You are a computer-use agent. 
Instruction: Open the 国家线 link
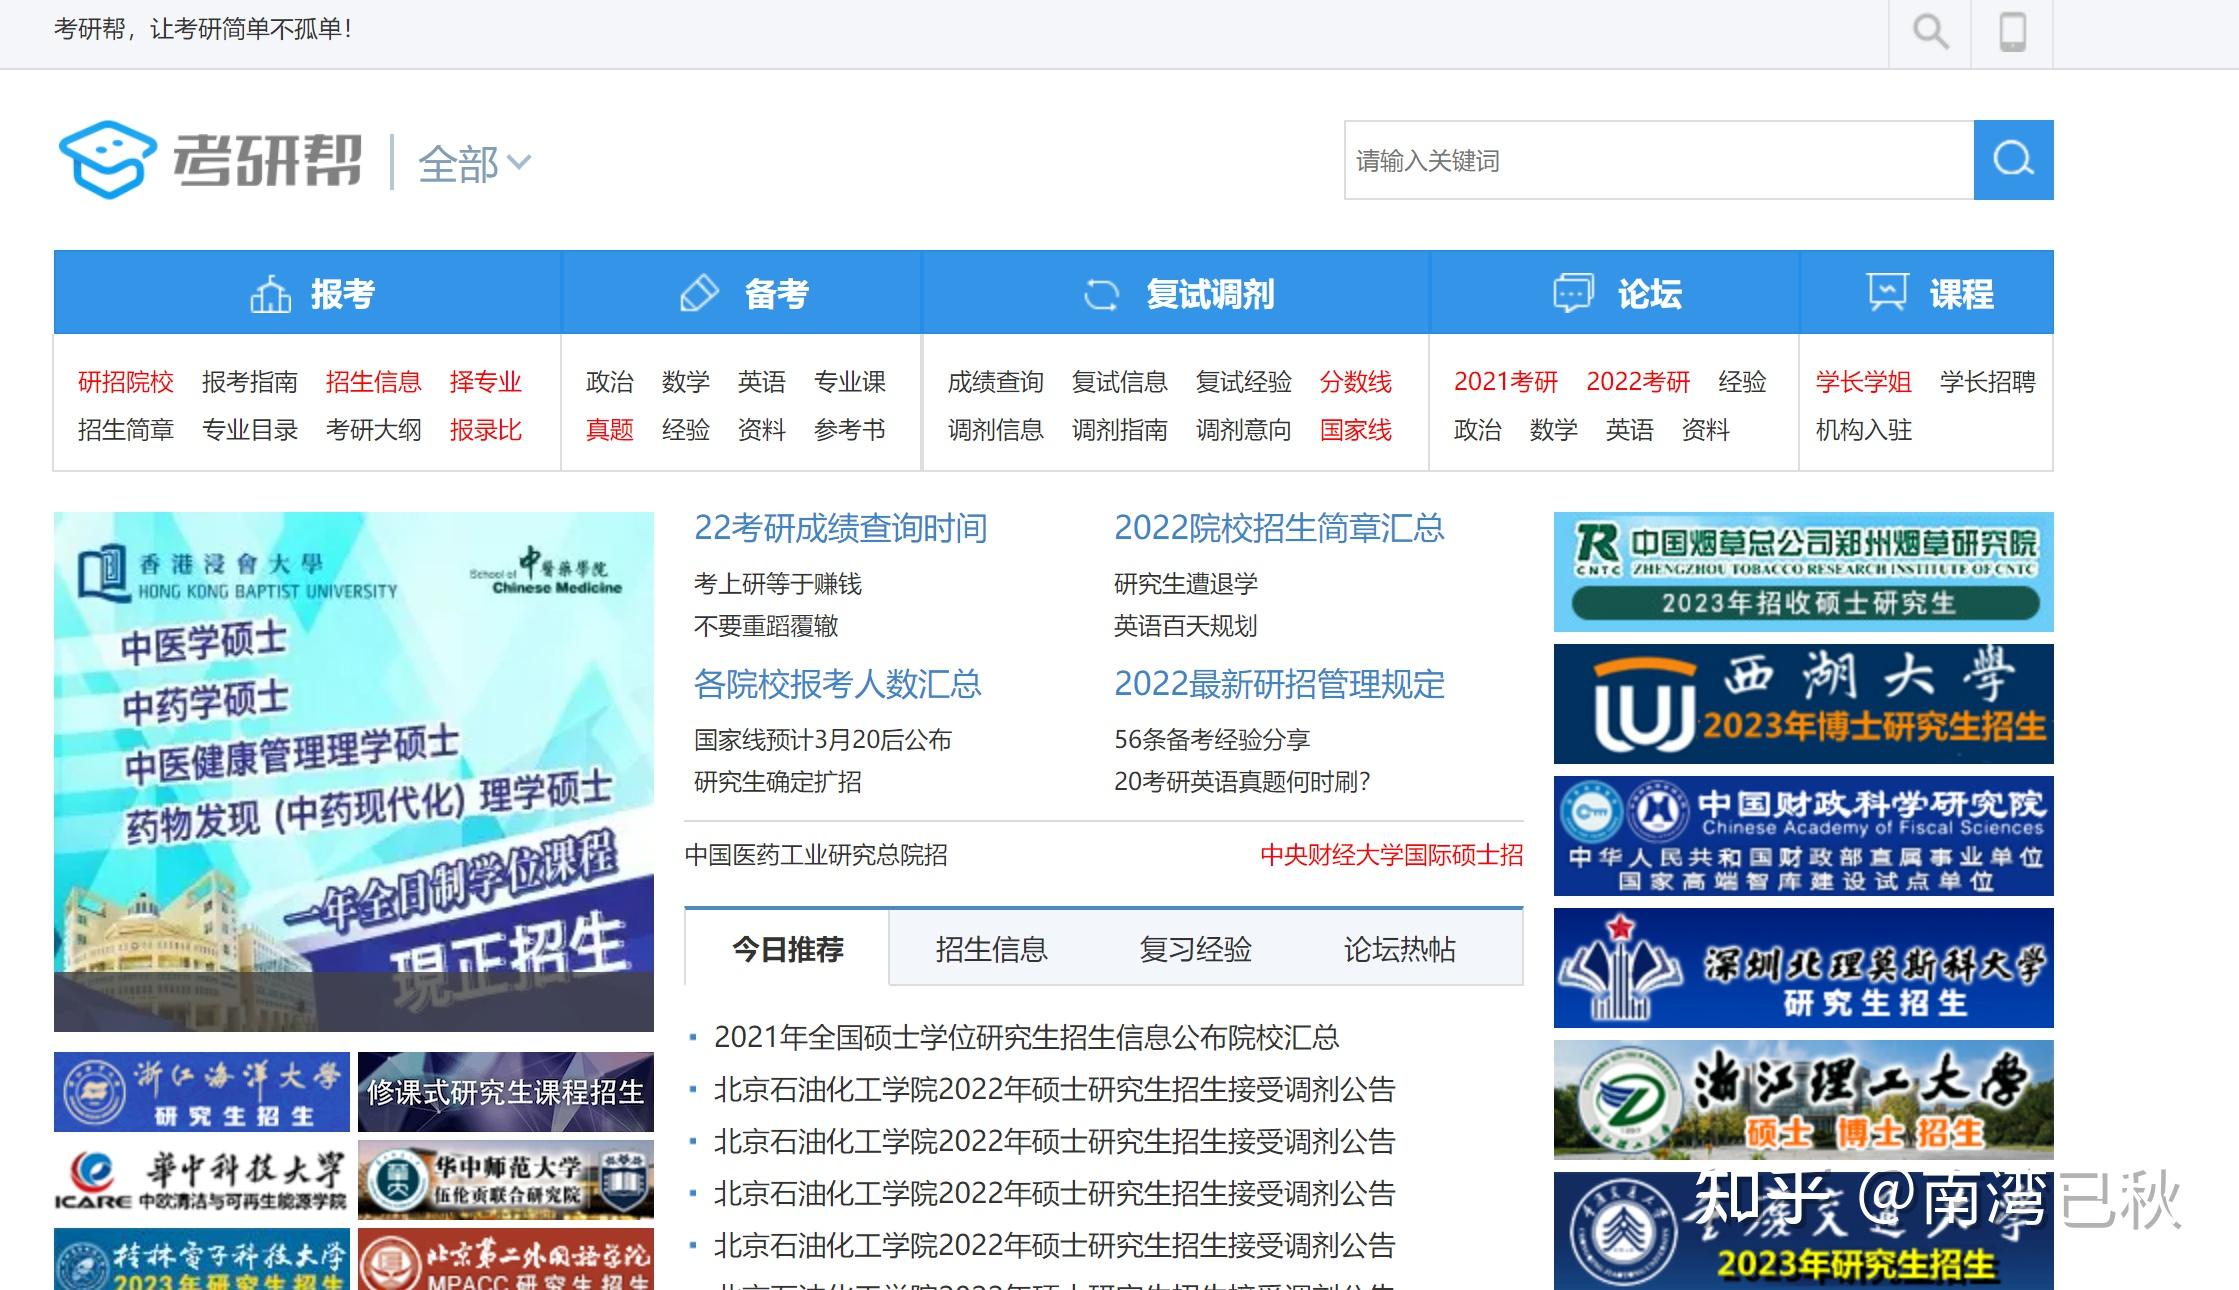click(x=1356, y=430)
